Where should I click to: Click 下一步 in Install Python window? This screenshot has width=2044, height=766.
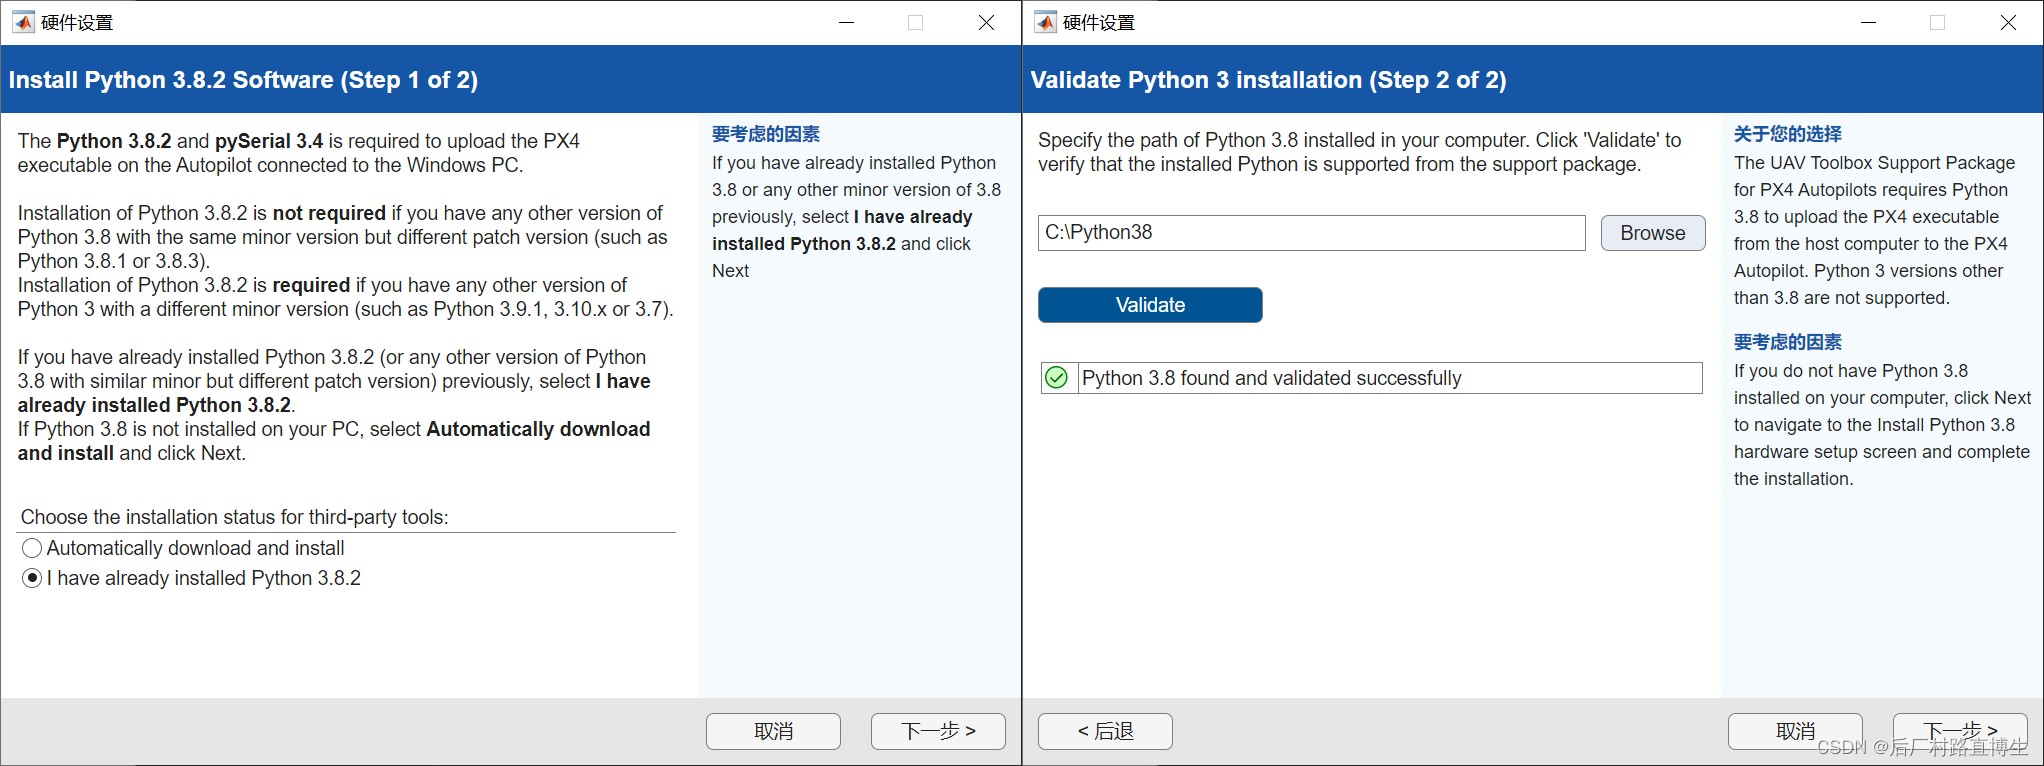pos(938,731)
